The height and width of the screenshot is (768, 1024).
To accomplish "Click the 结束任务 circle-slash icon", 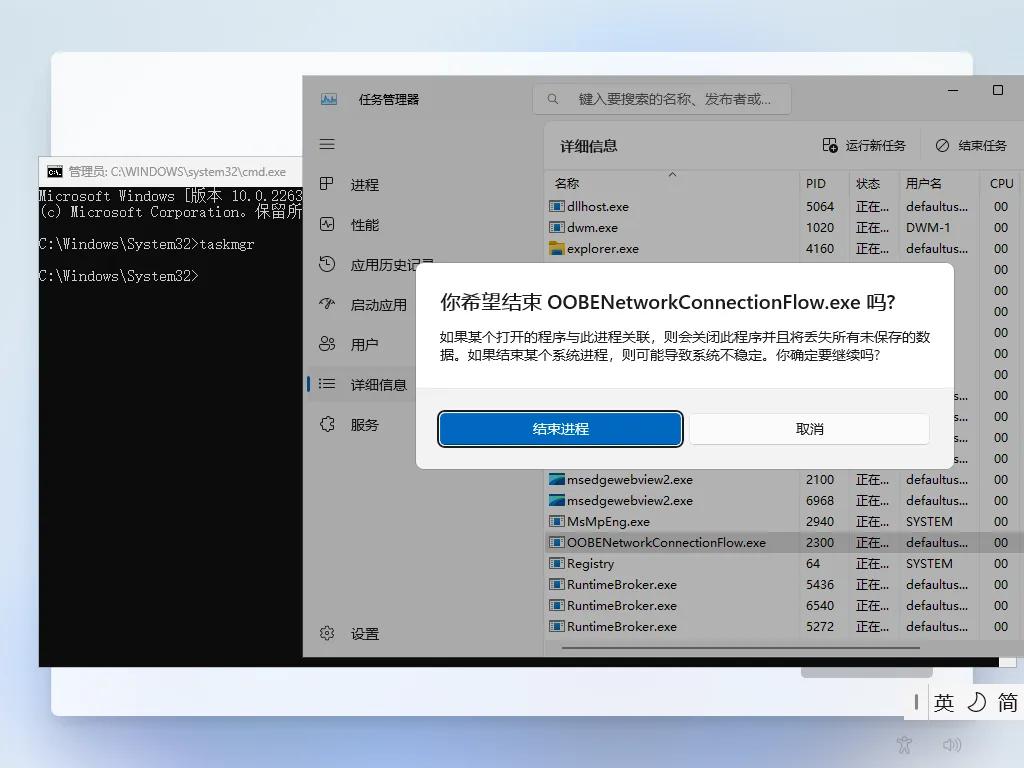I will tap(942, 146).
